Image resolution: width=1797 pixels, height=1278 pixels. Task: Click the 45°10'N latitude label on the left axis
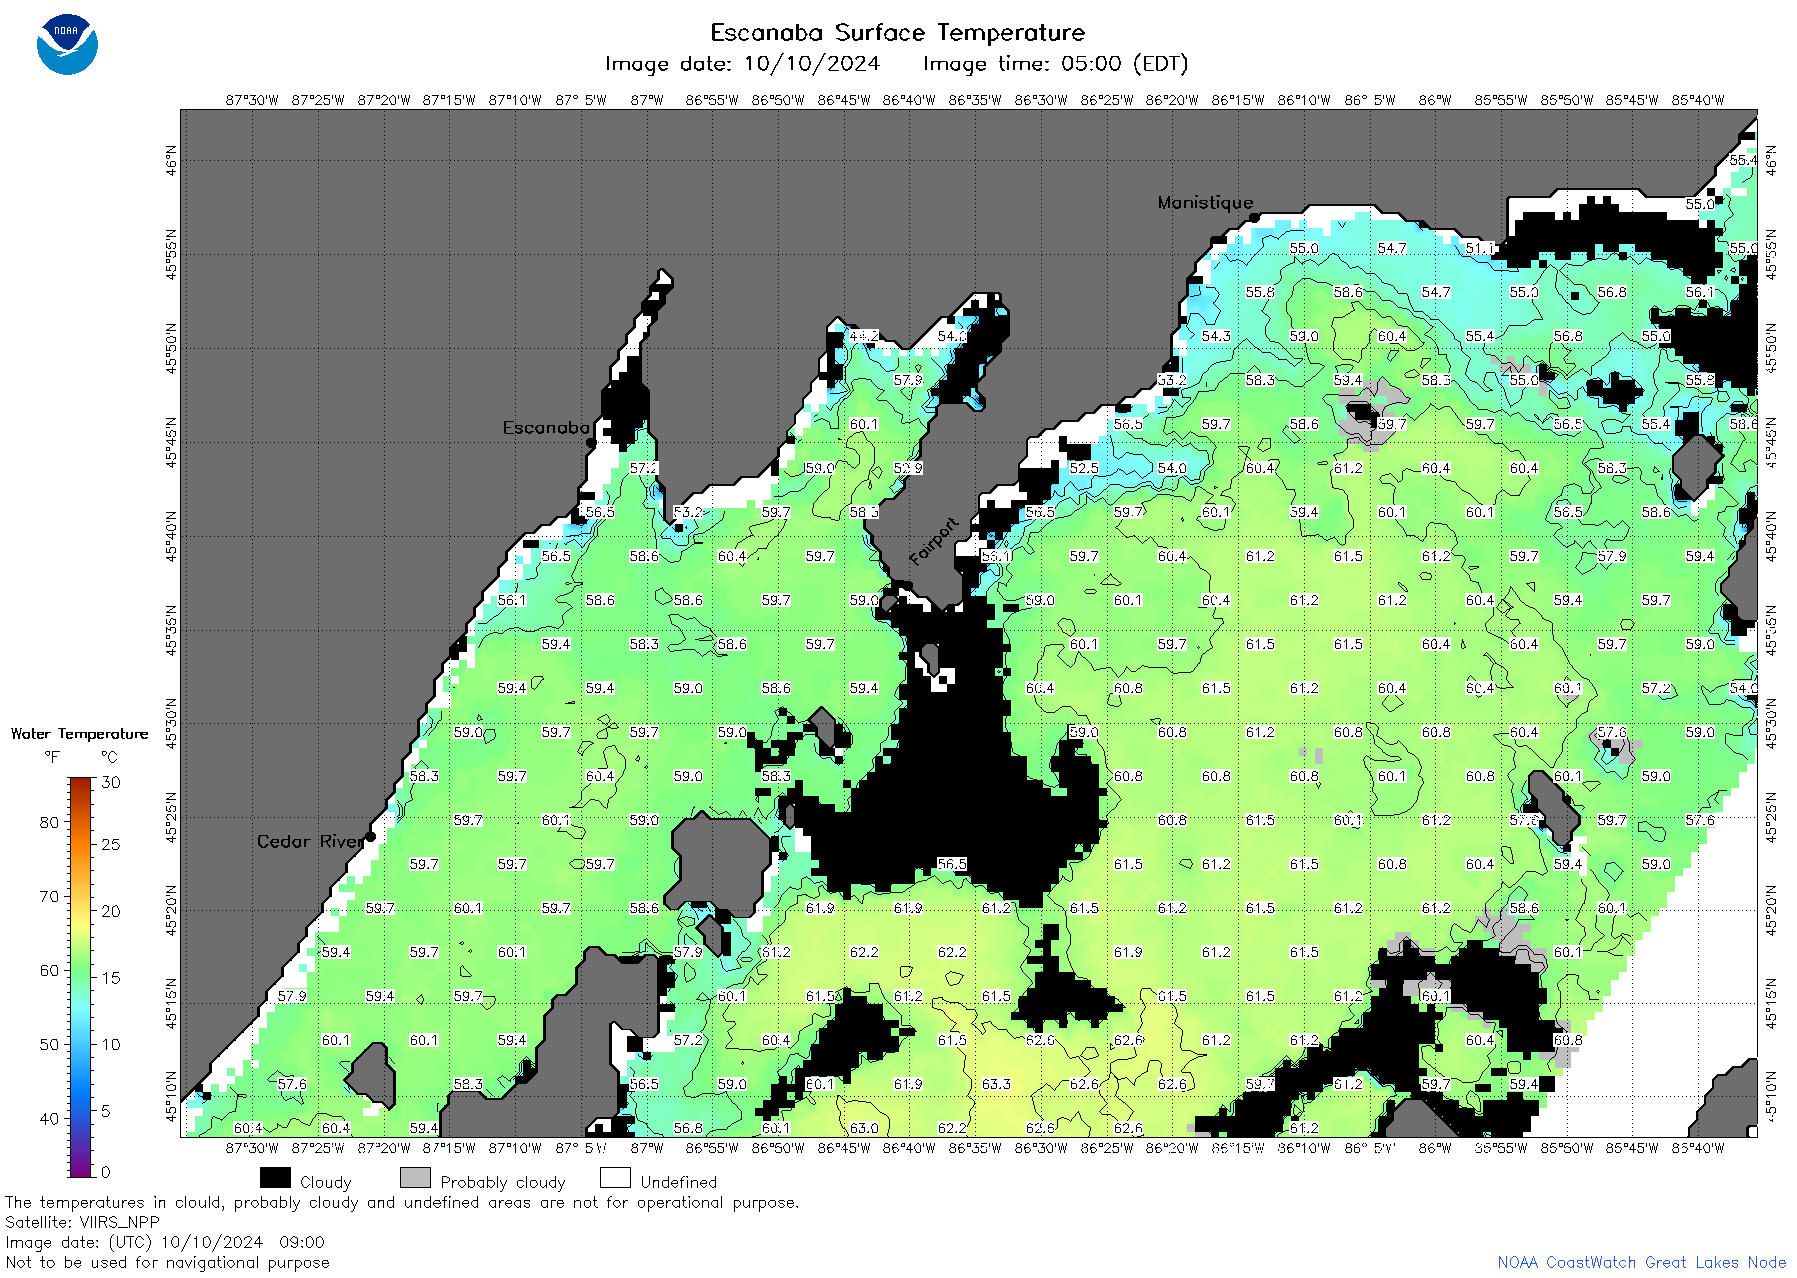171,1097
